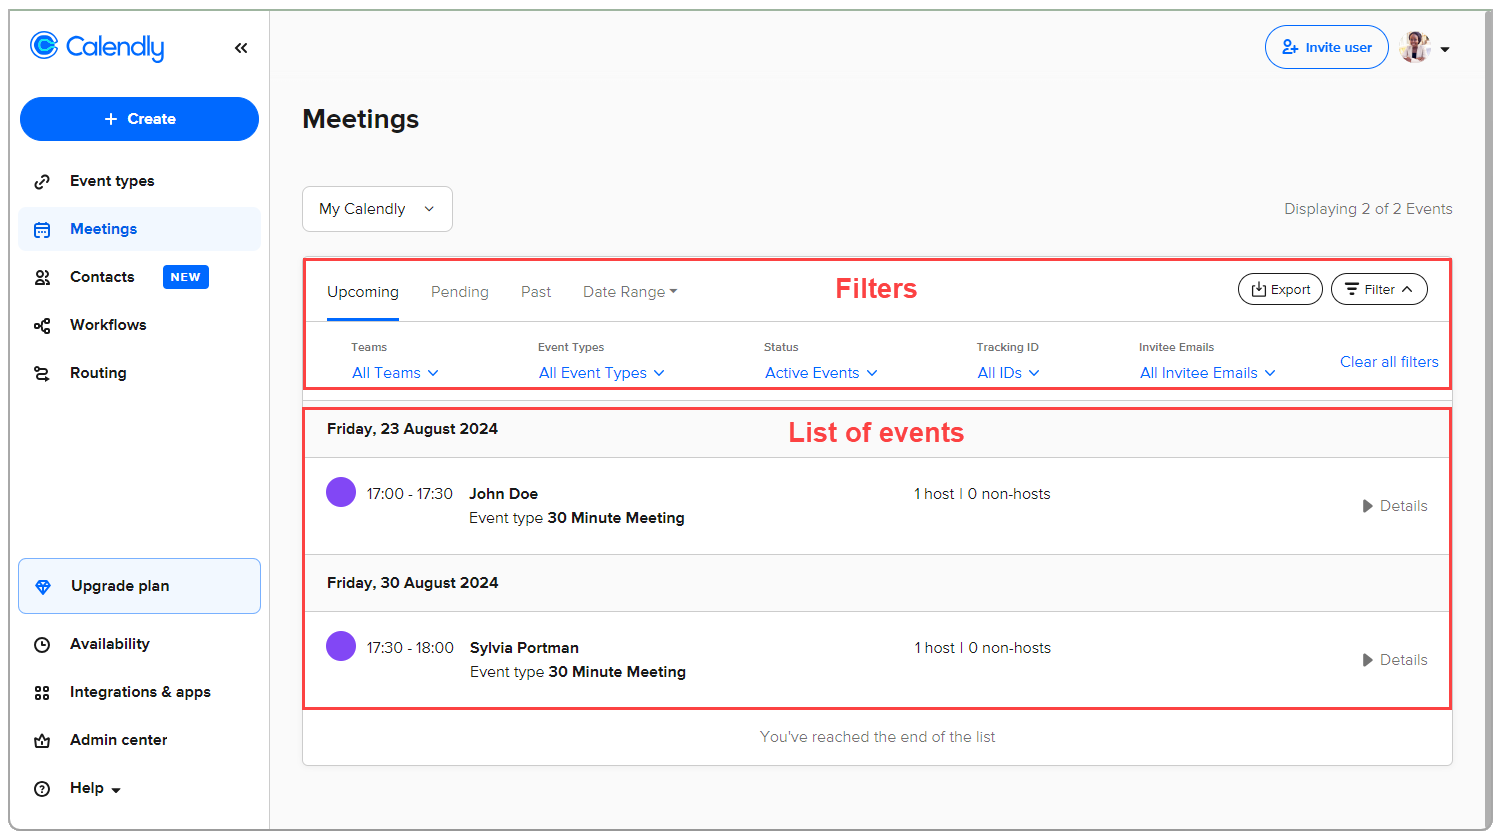Collapse filters with Filter button

click(x=1379, y=289)
